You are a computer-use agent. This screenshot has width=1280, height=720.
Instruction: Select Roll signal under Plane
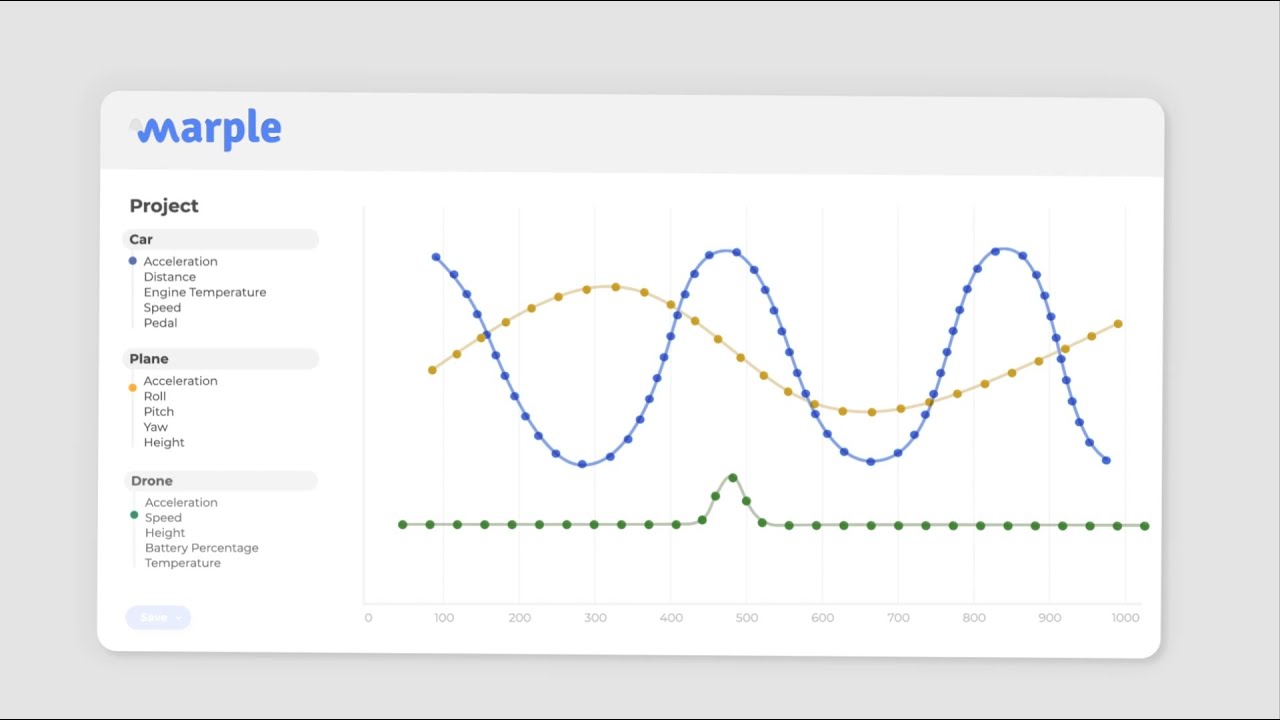(x=155, y=396)
